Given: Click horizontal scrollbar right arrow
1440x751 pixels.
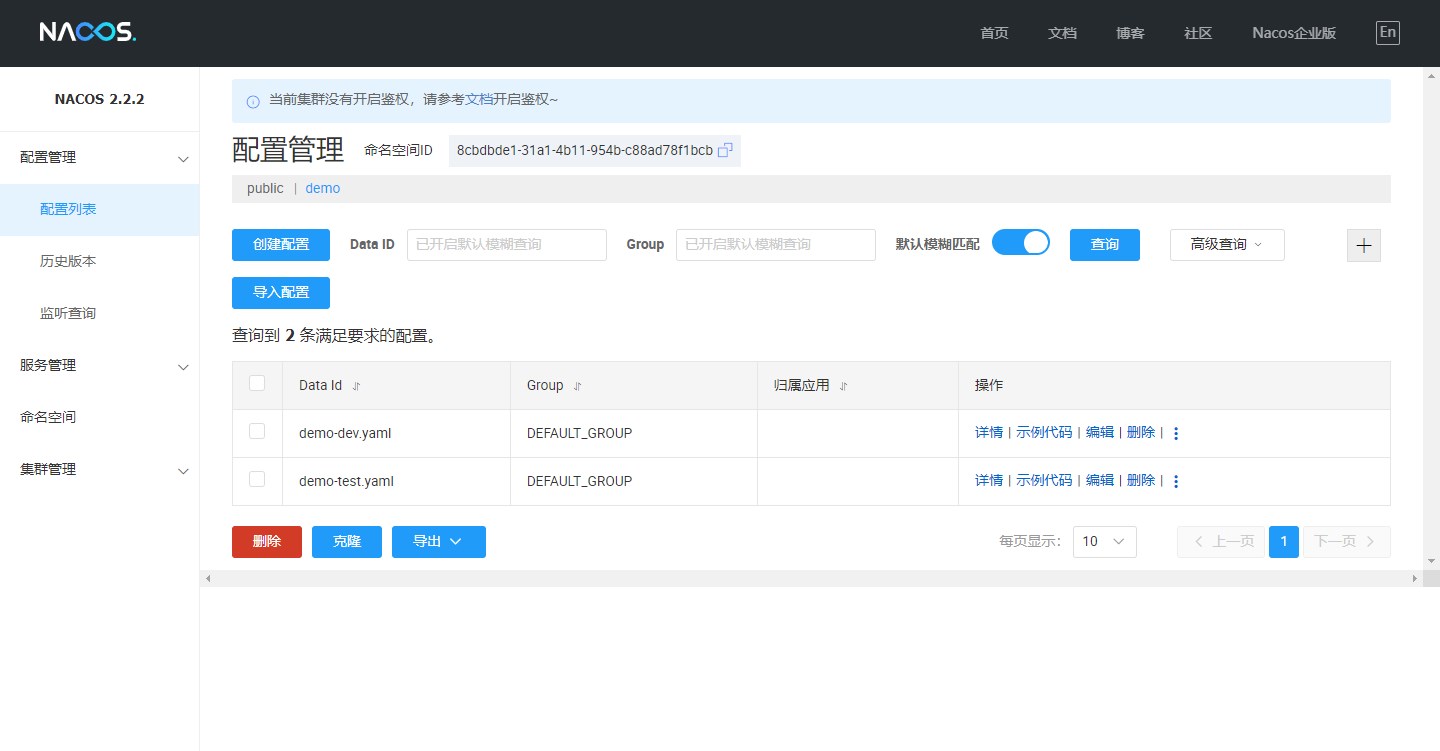Looking at the screenshot, I should coord(1414,579).
